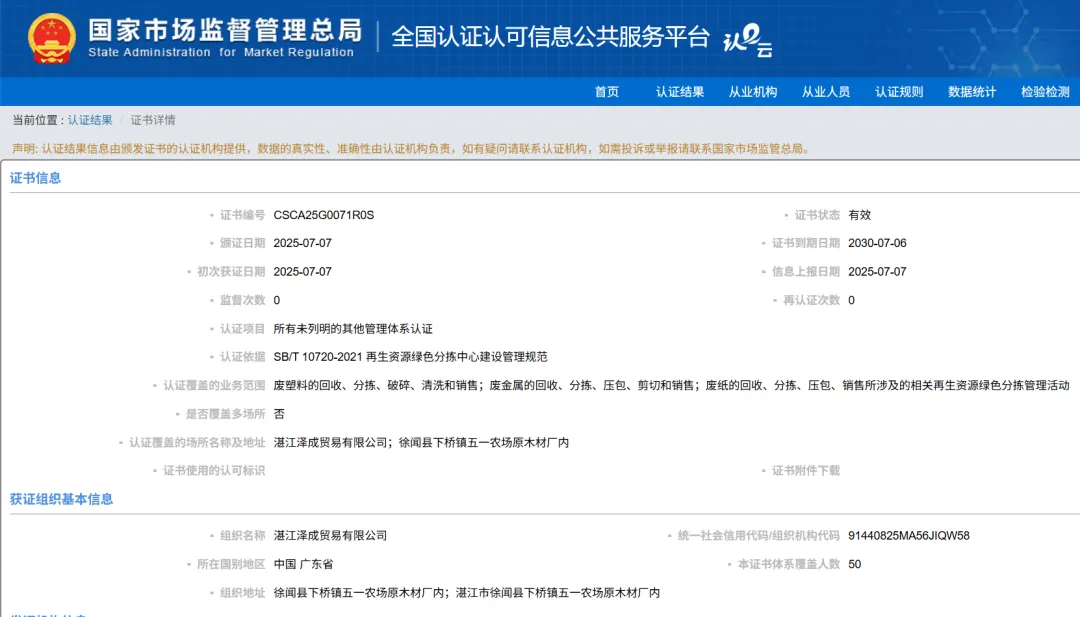Open the 从业人员 navigation item
This screenshot has height=617, width=1080.
pos(826,92)
